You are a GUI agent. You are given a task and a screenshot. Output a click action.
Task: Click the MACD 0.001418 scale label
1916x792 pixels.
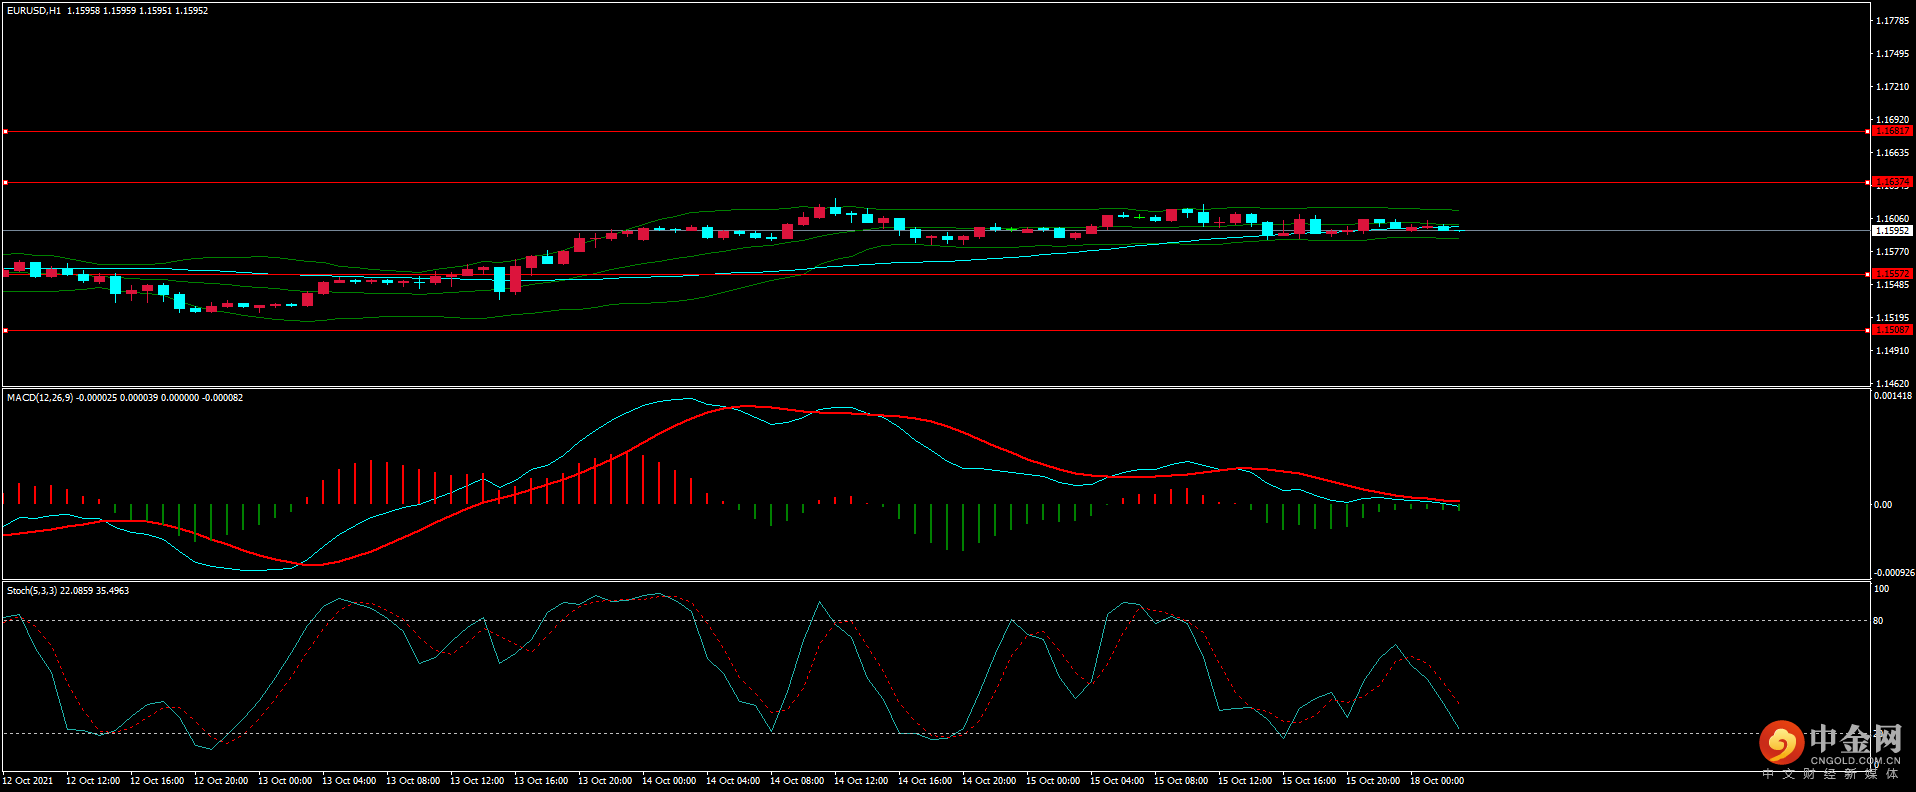click(x=1892, y=396)
